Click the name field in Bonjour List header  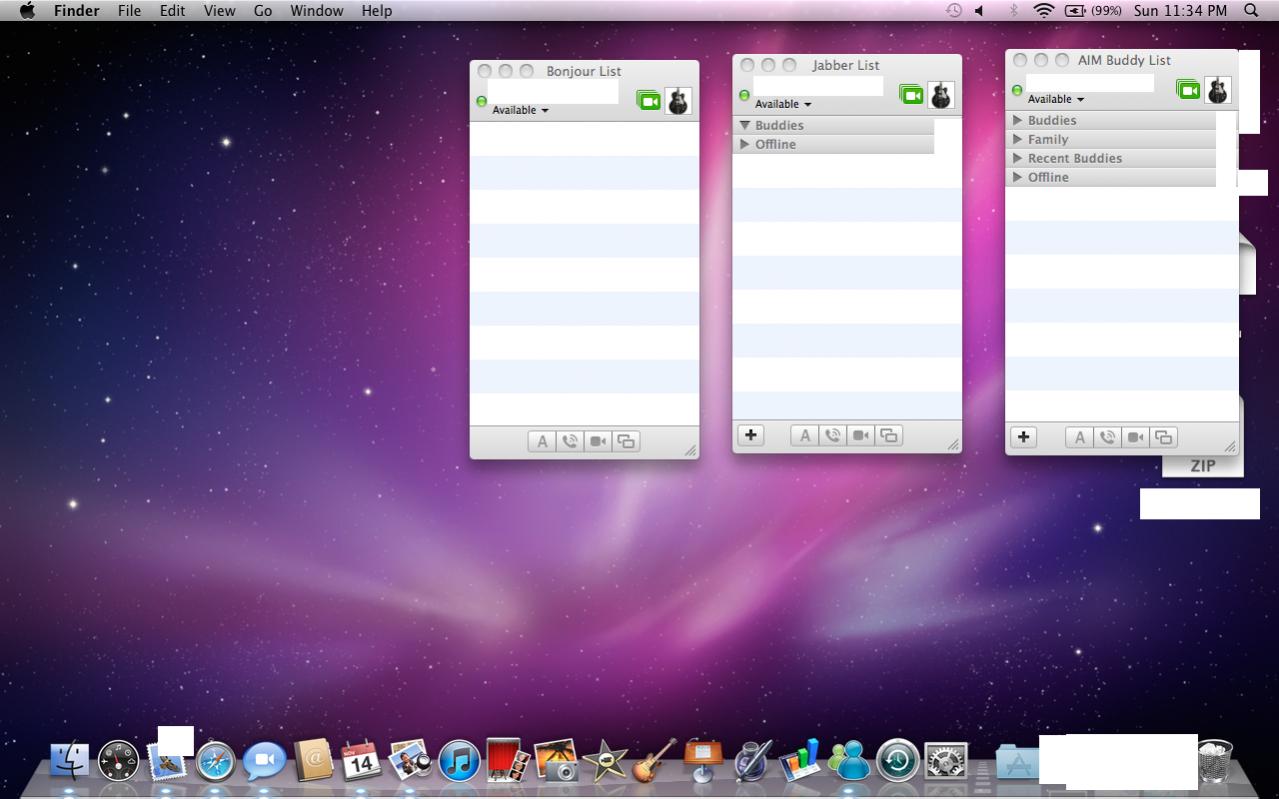coord(553,93)
